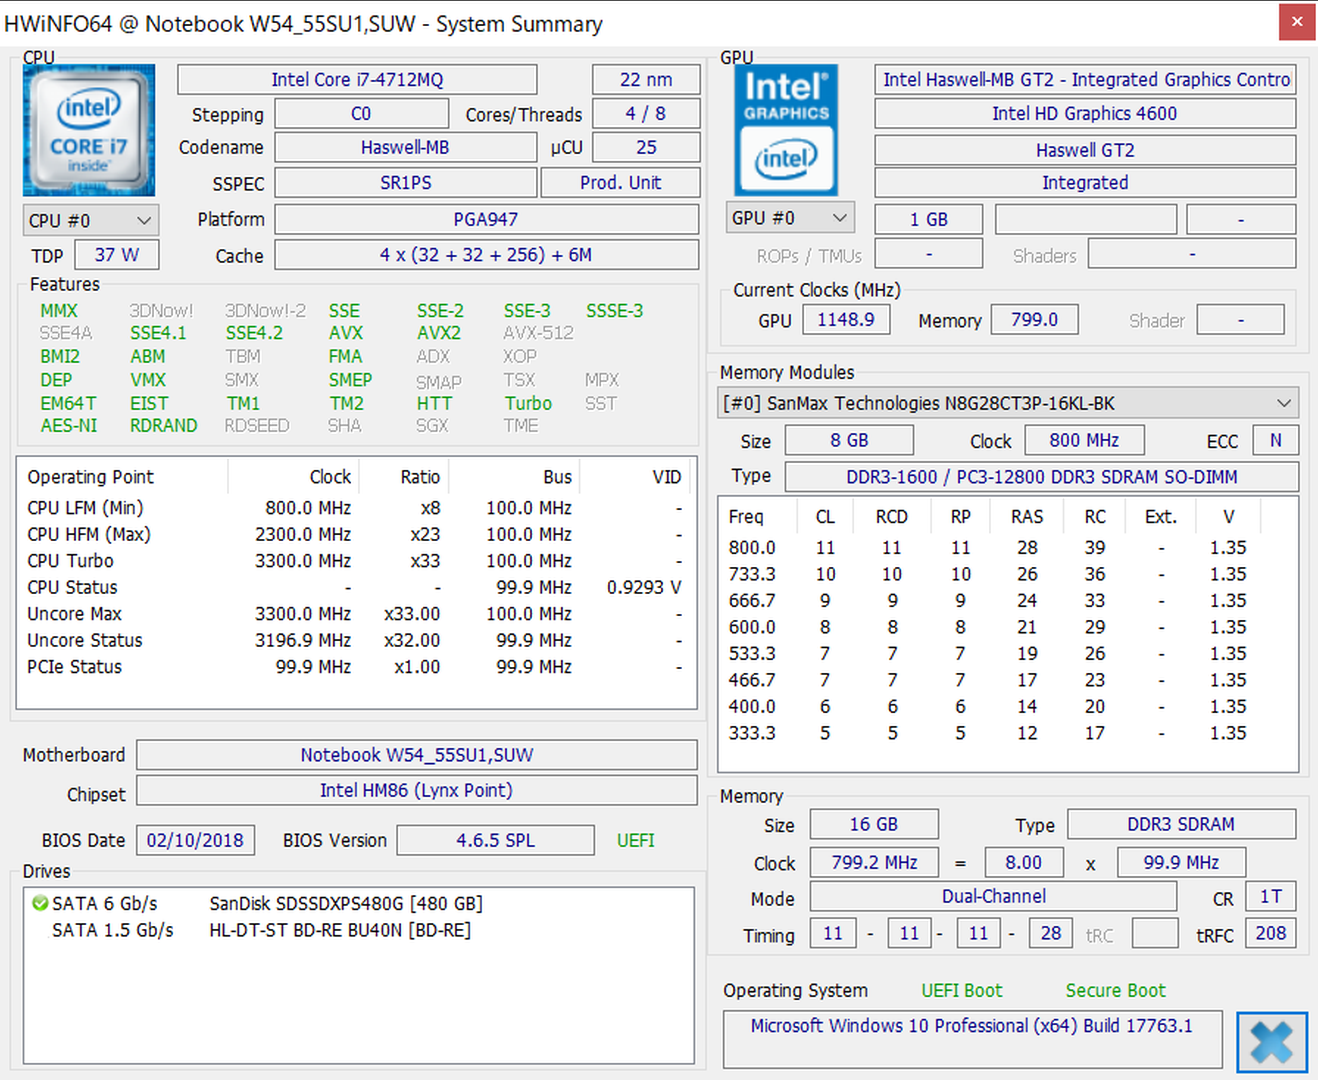Click the stepping value C0
This screenshot has height=1080, width=1318.
361,114
